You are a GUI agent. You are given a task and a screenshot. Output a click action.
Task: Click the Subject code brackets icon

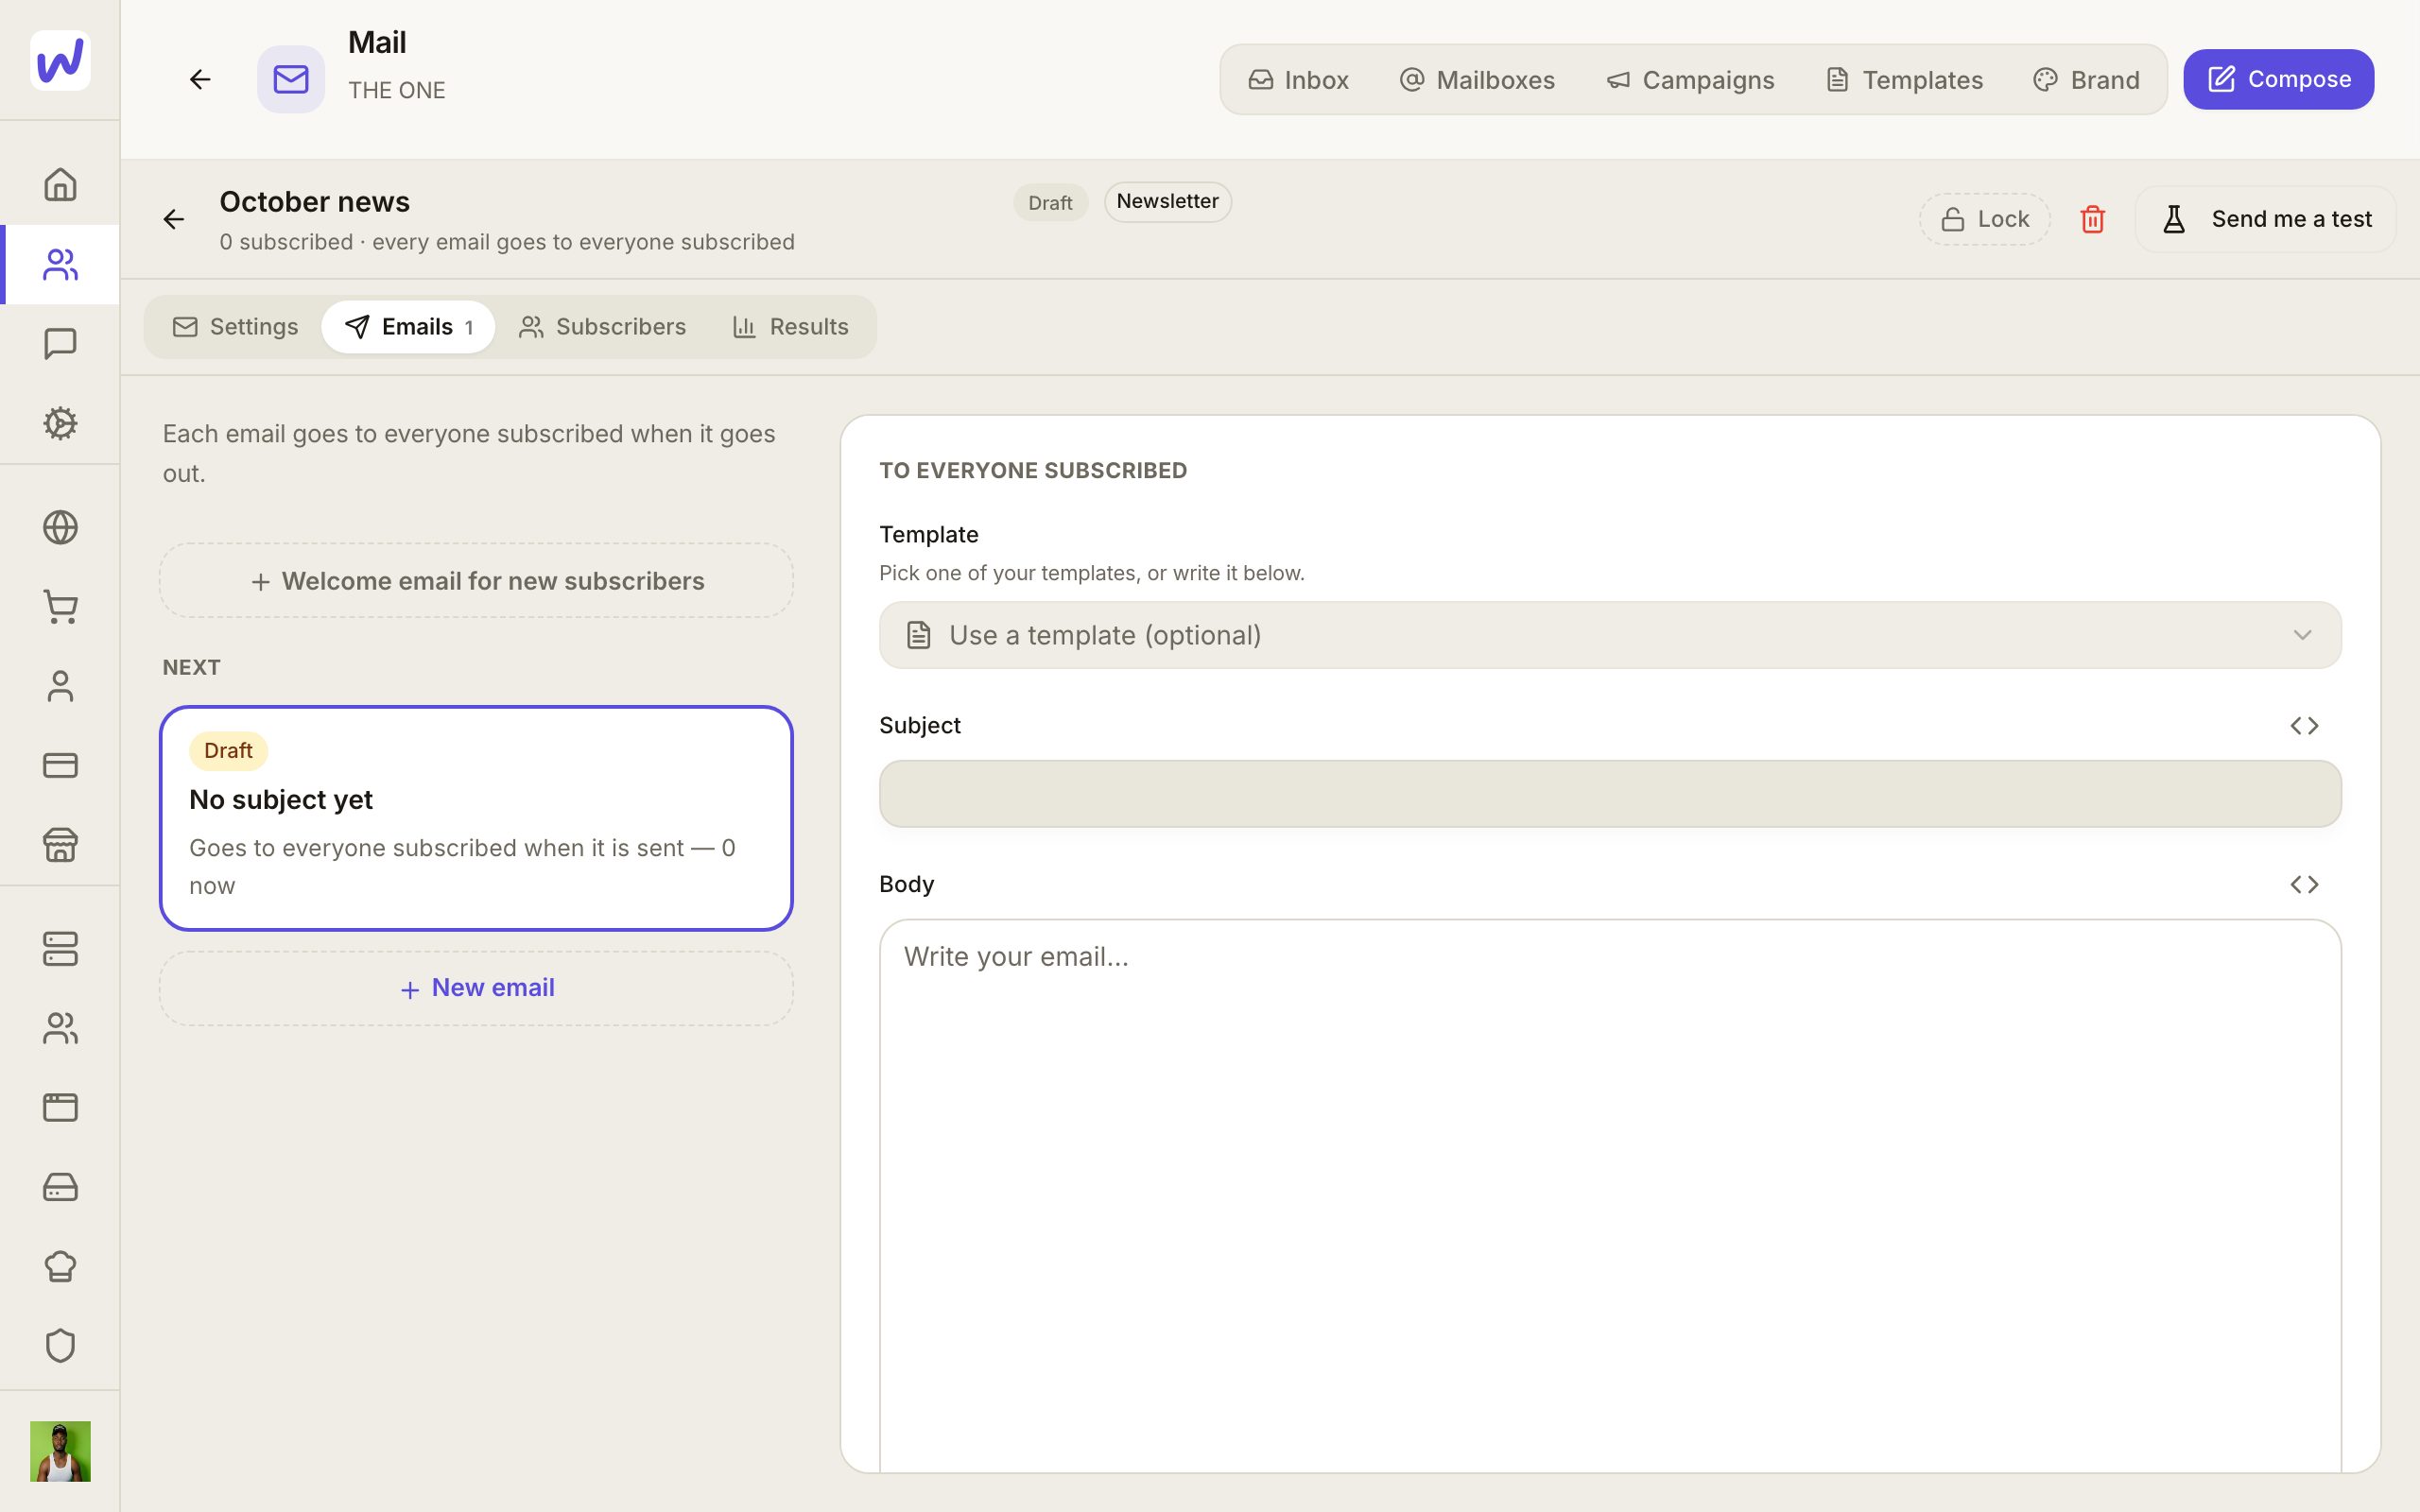2304,726
